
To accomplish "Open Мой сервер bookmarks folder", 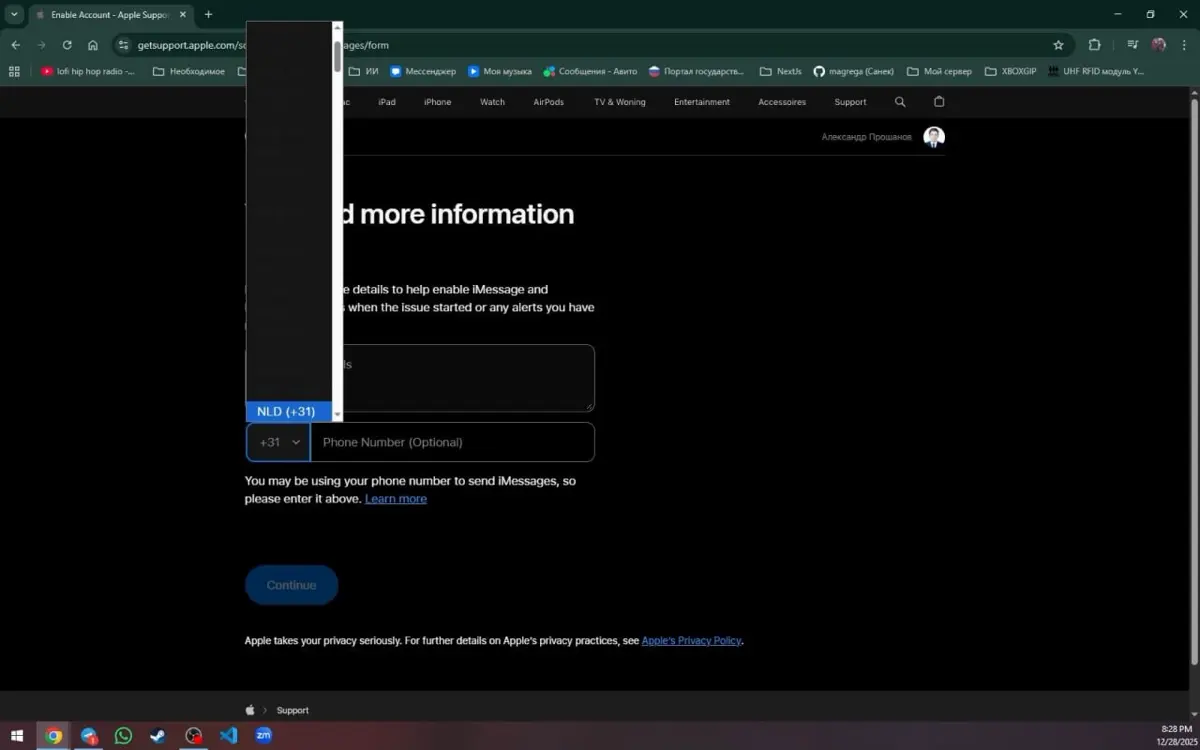I will coord(940,71).
